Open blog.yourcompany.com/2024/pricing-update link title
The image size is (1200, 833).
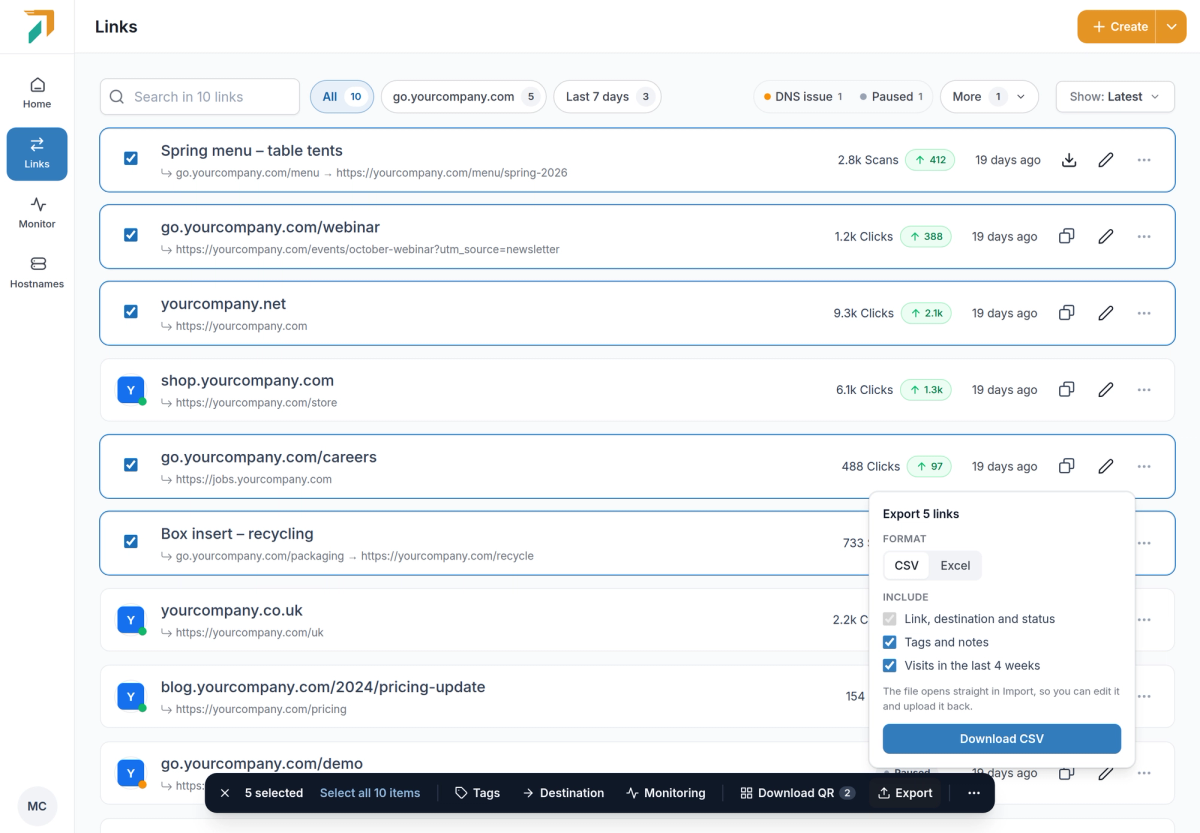(x=323, y=687)
